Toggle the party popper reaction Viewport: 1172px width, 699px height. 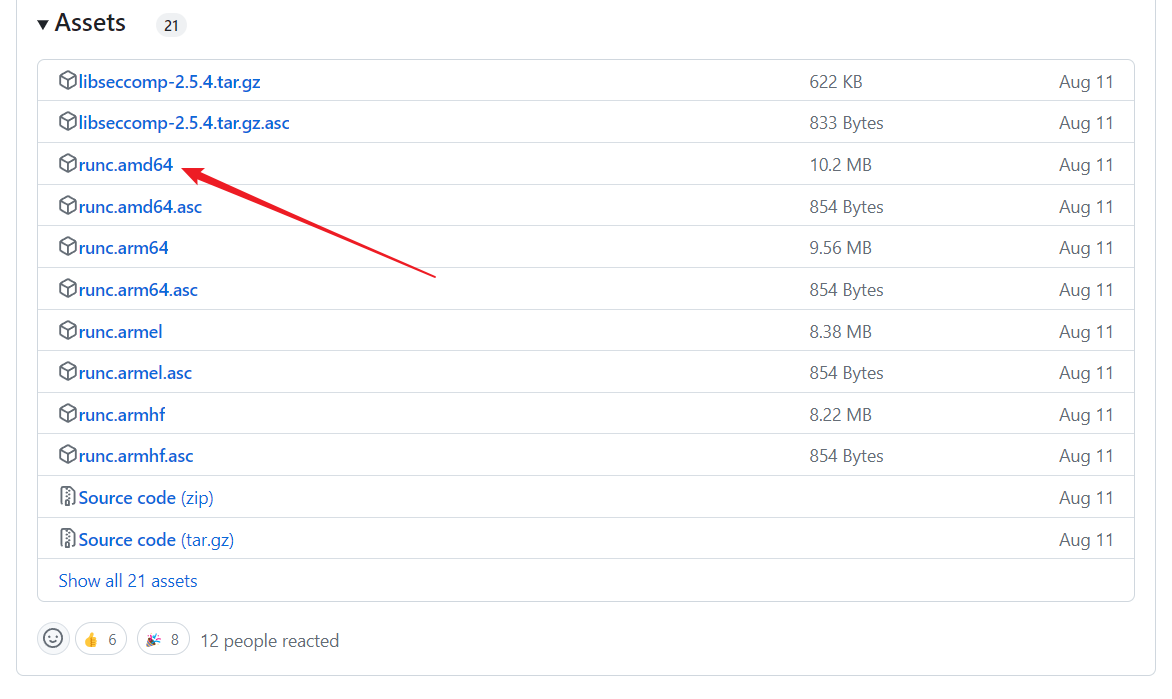pyautogui.click(x=162, y=639)
